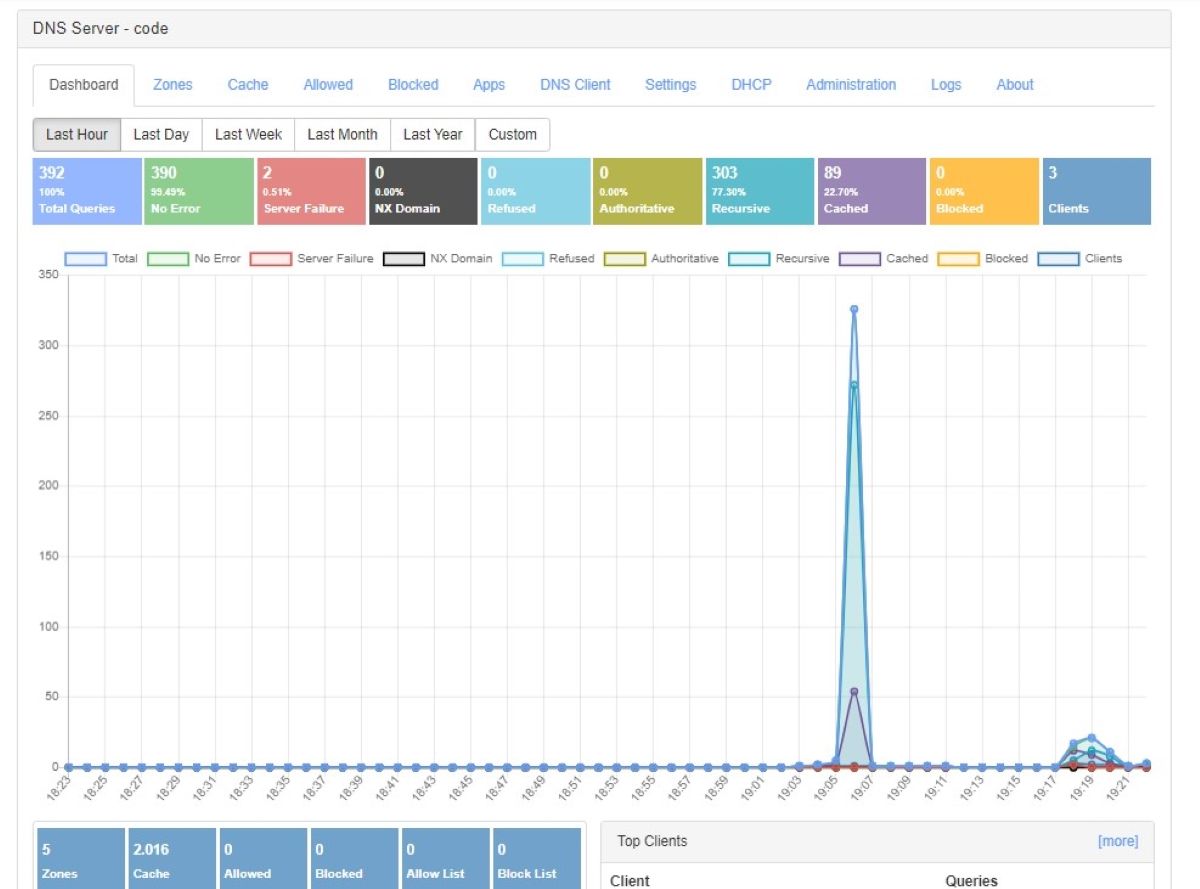Viewport: 1200px width, 889px height.
Task: Click the NX Domain stat tile
Action: point(423,191)
